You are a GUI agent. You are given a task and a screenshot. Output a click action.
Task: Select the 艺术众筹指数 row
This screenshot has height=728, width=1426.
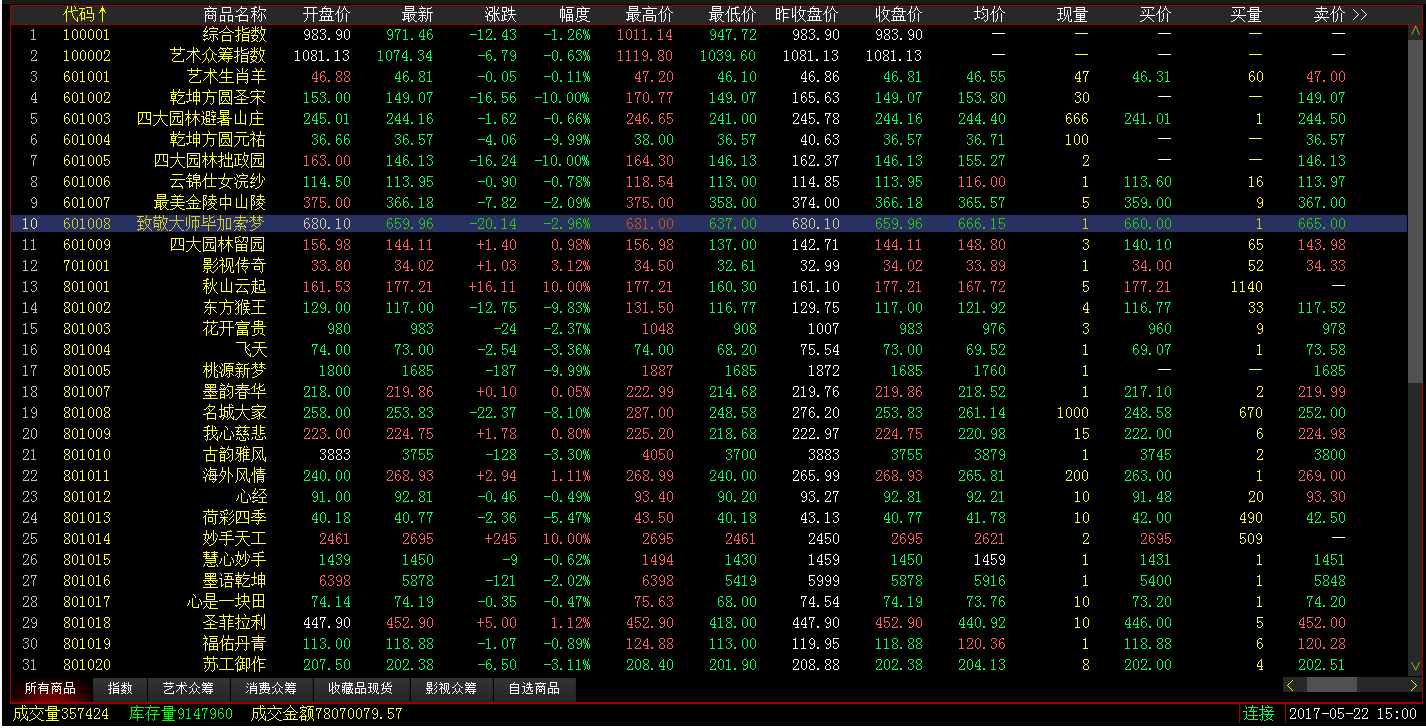pyautogui.click(x=709, y=56)
